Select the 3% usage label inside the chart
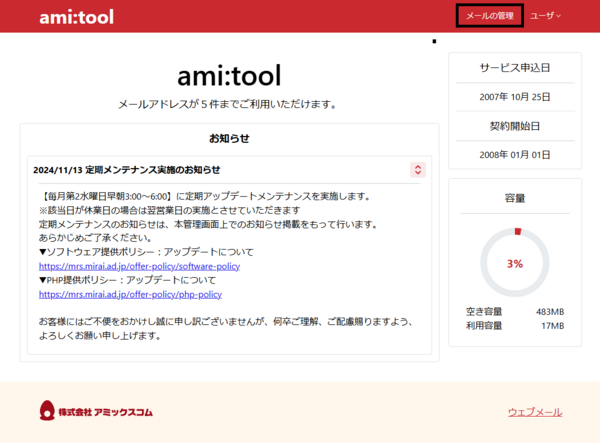Image resolution: width=600 pixels, height=443 pixels. 515,264
